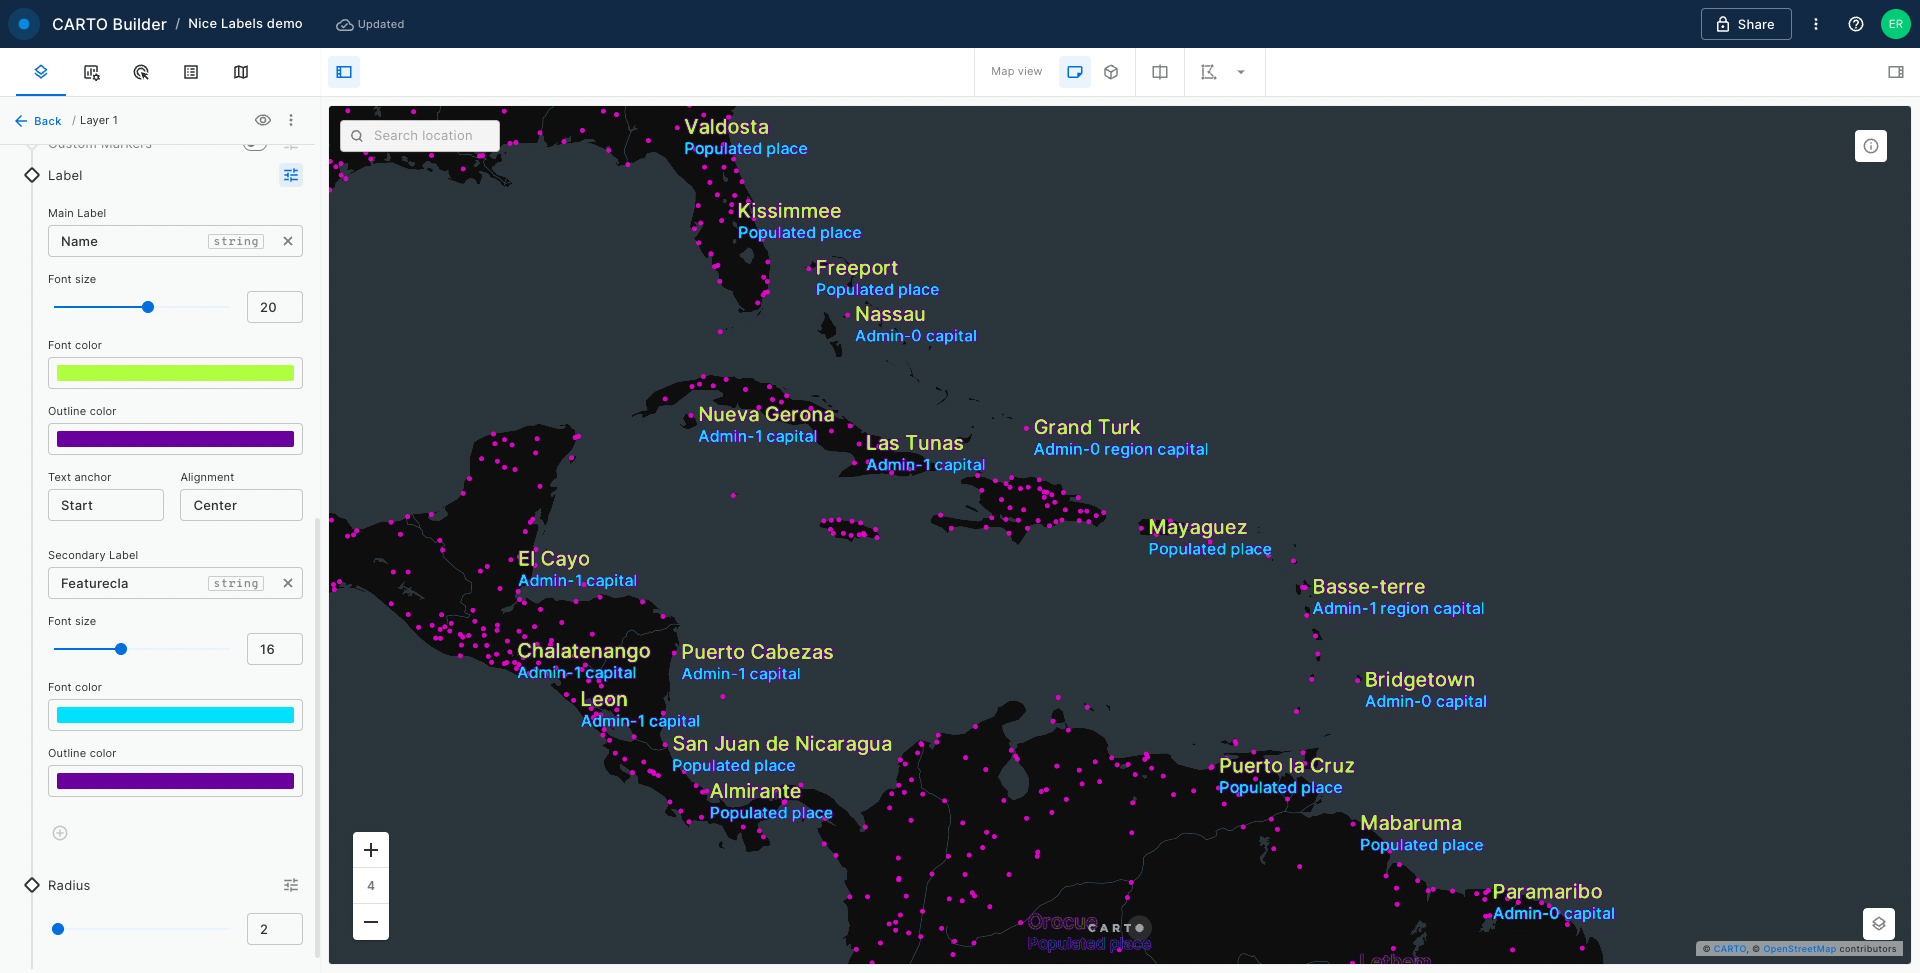This screenshot has width=1920, height=973.
Task: Open the map info button
Action: pos(1871,146)
